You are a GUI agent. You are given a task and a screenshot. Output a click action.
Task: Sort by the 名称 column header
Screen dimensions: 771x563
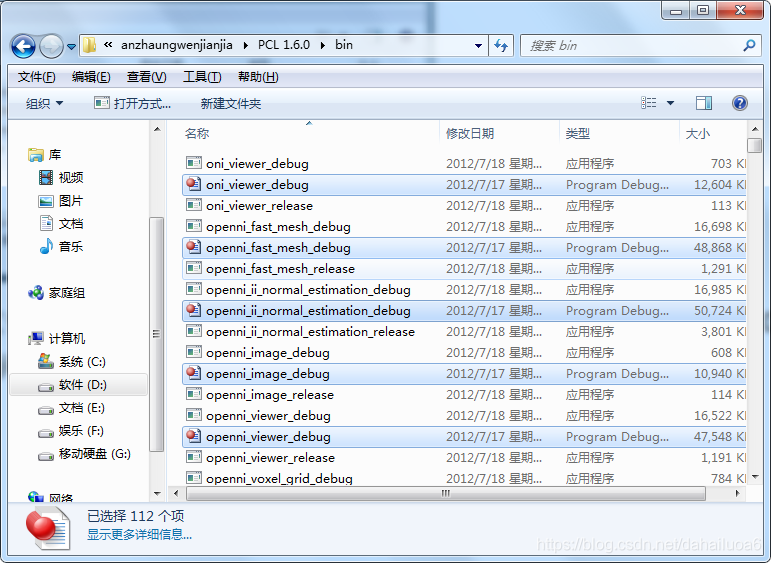coord(197,133)
